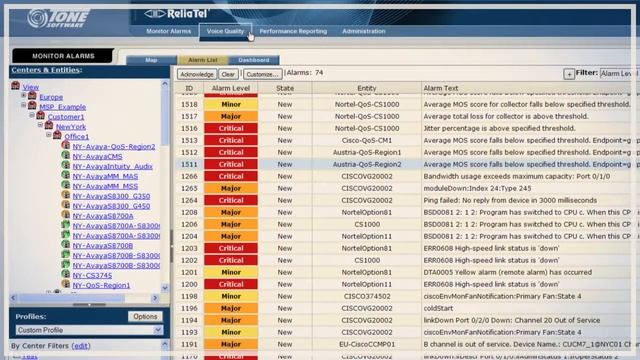
Task: Click 'Ping failed: No reply' alarm text
Action: point(510,200)
